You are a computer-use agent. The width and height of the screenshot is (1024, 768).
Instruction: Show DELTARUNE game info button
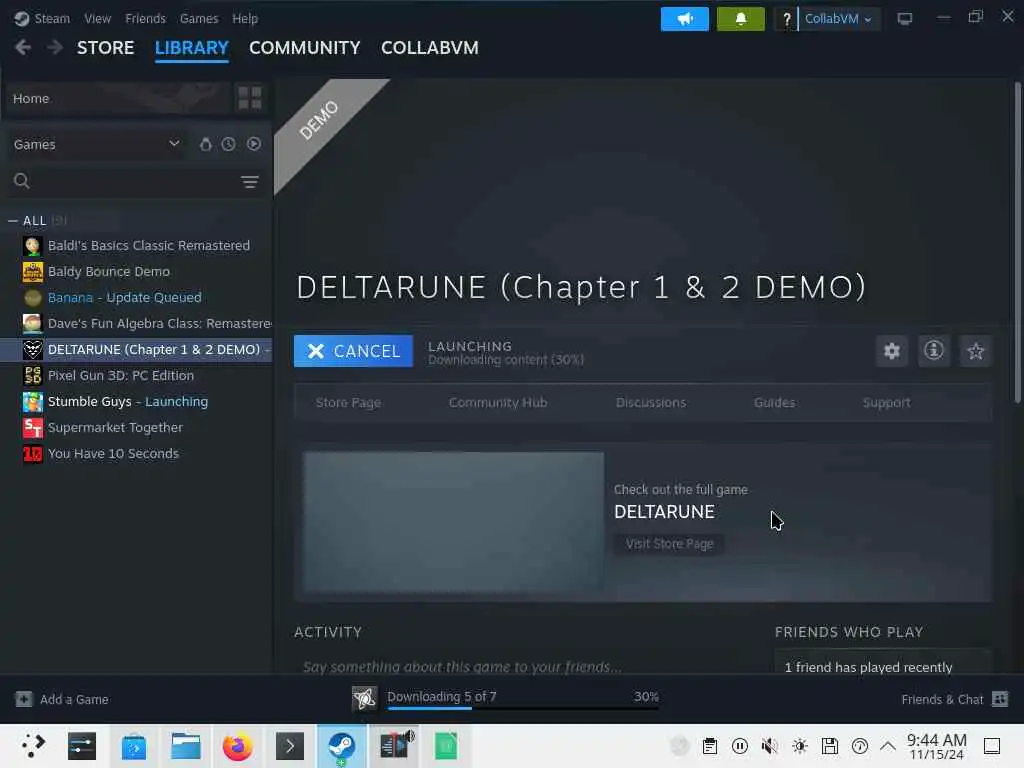pyautogui.click(x=933, y=351)
